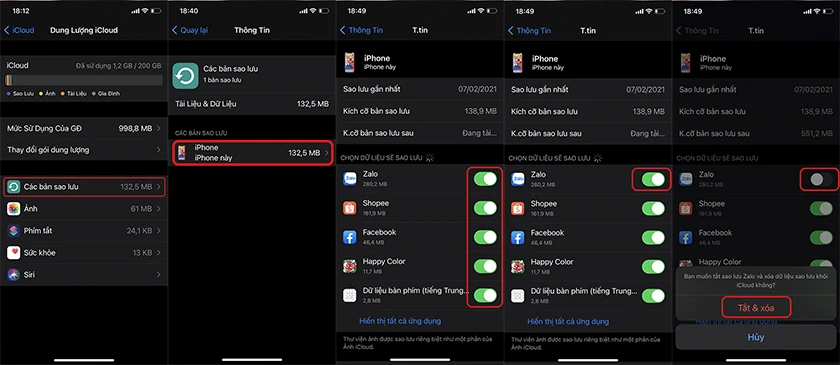Toggle keyboard data backup switch on the third phone screen

pos(485,295)
